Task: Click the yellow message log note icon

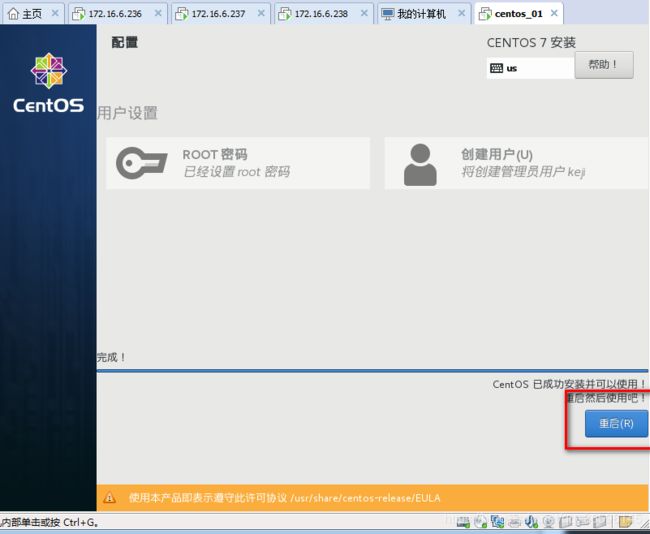Action: tap(625, 522)
